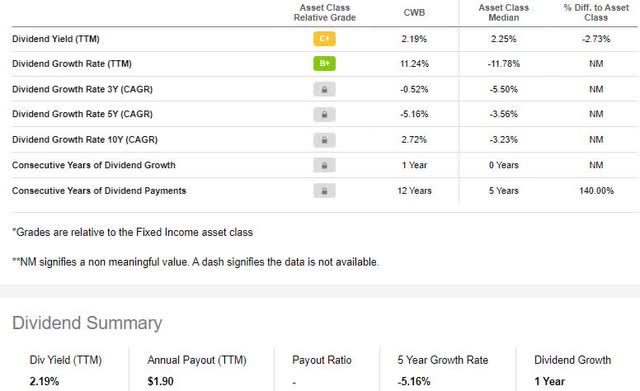Click the Asset Class Median column header
Image resolution: width=640 pixels, height=391 pixels.
[504, 13]
